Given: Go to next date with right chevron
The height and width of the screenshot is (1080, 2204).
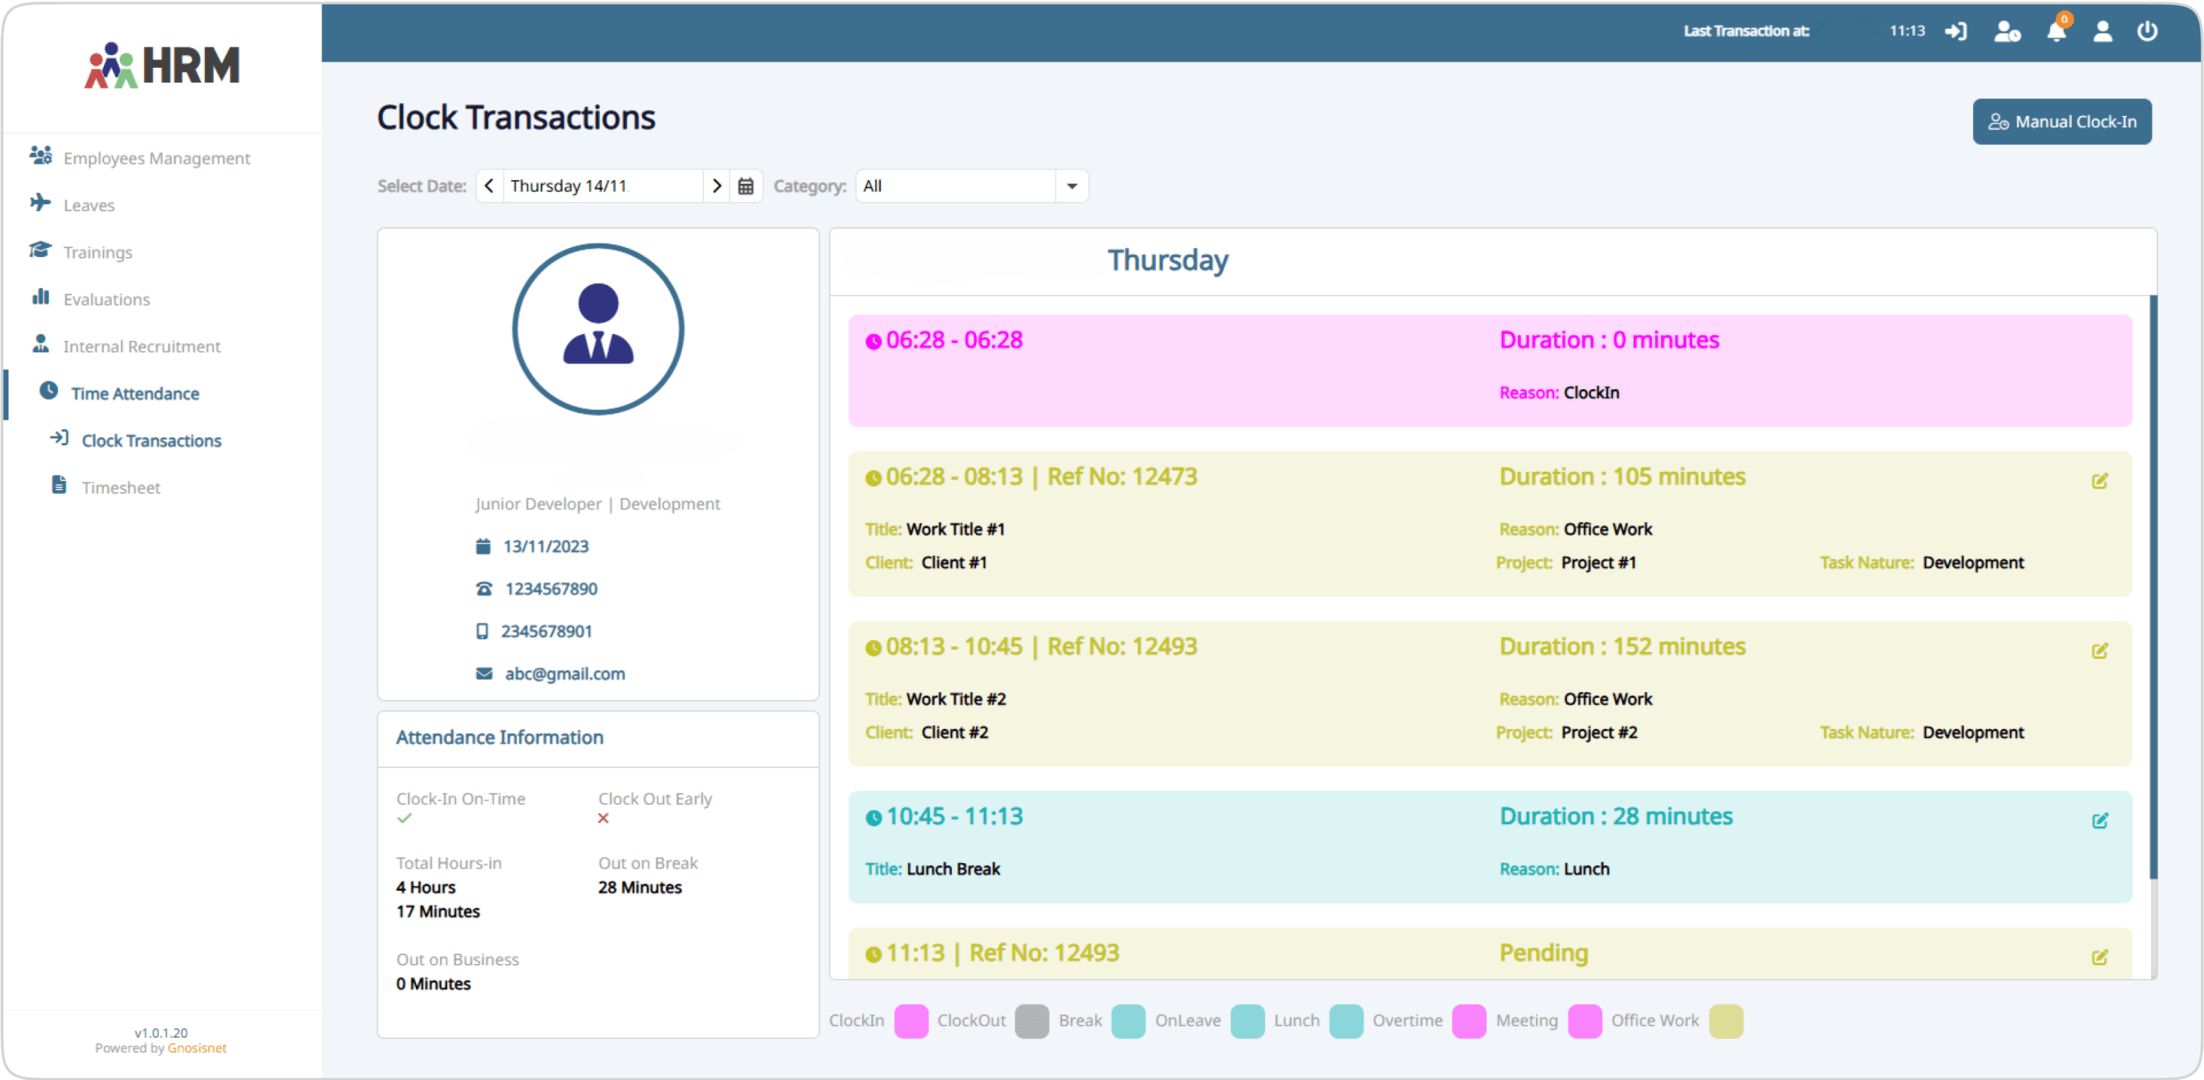Looking at the screenshot, I should tap(716, 186).
